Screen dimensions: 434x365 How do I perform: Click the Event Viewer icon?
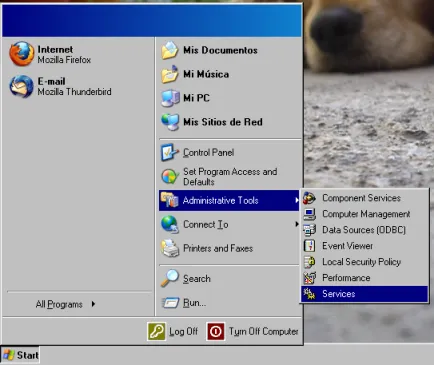309,246
